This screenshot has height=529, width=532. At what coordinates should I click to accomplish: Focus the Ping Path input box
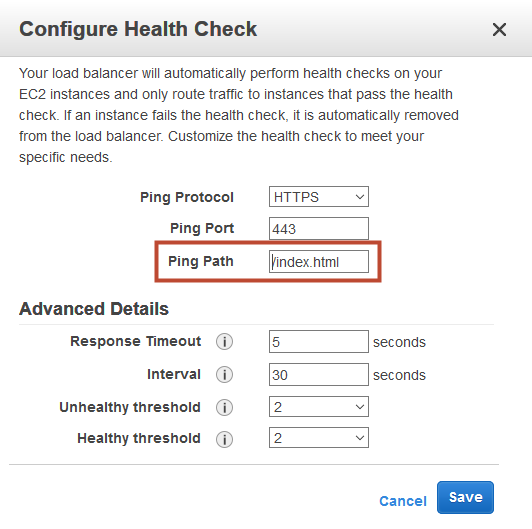[x=319, y=262]
